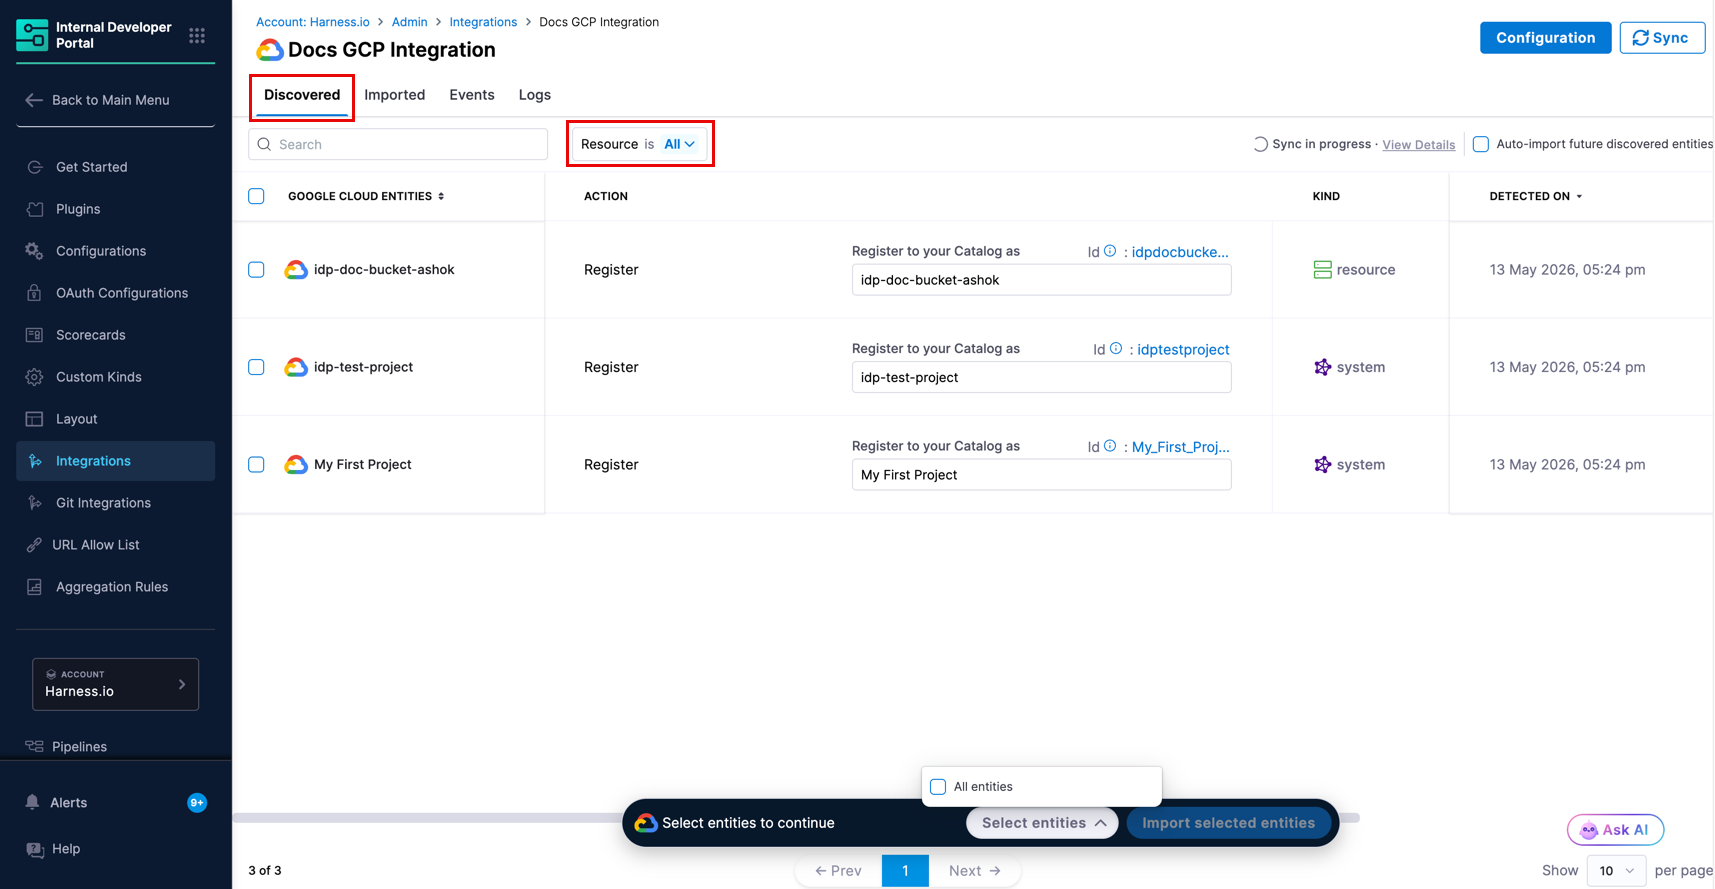The height and width of the screenshot is (889, 1715).
Task: Click the Configuration button
Action: (1545, 38)
